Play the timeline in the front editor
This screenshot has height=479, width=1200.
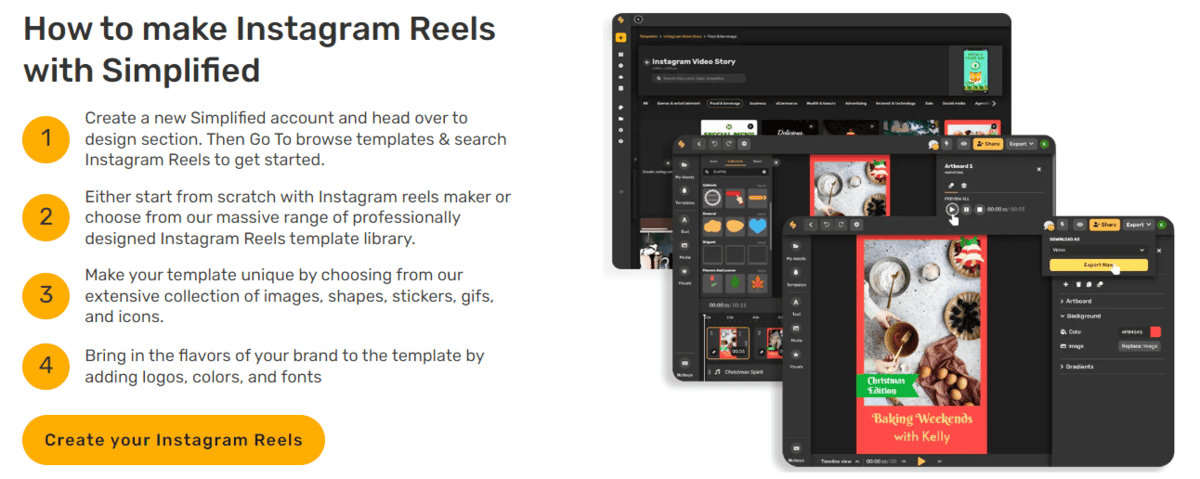click(921, 461)
